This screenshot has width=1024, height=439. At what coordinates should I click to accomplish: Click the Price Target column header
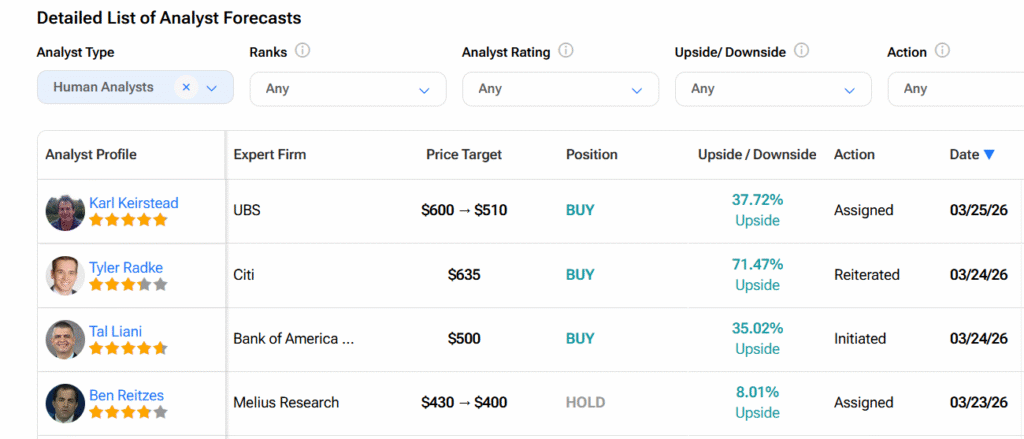click(x=464, y=155)
